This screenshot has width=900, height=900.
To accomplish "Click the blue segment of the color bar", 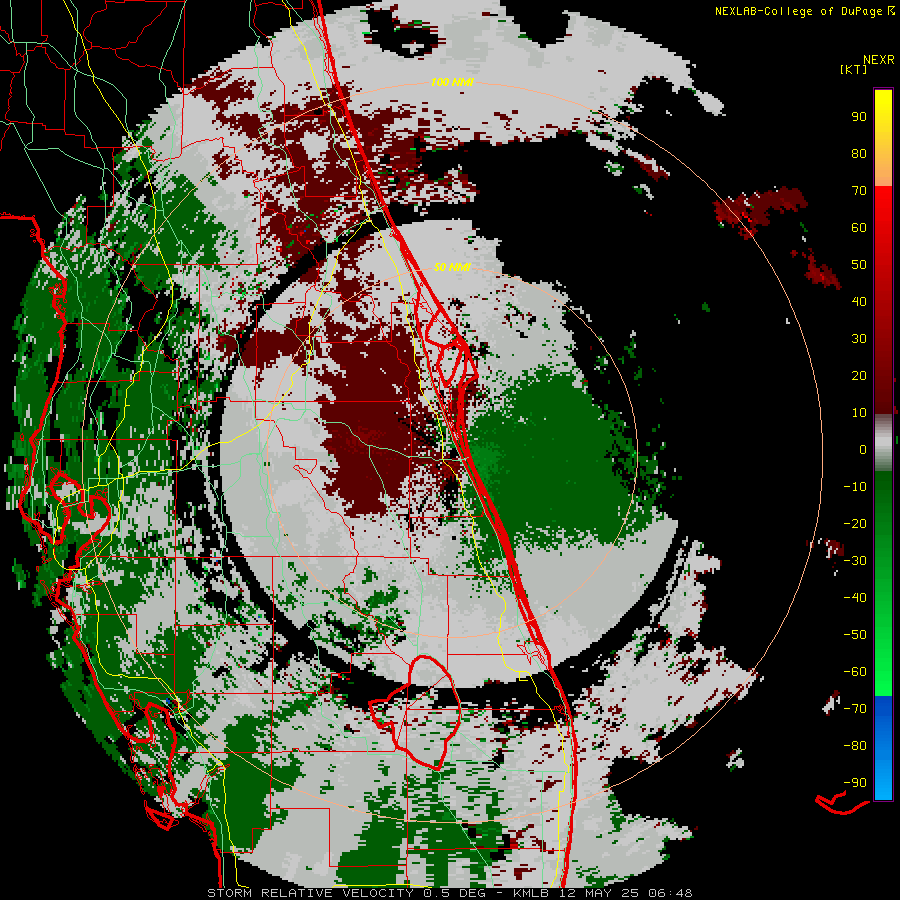I will 883,747.
